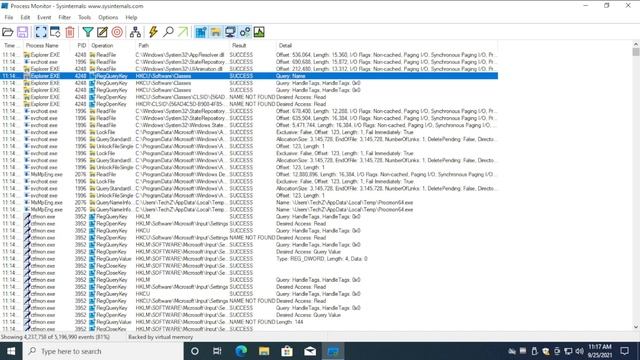Open the File menu
This screenshot has width=640, height=360.
tap(9, 18)
